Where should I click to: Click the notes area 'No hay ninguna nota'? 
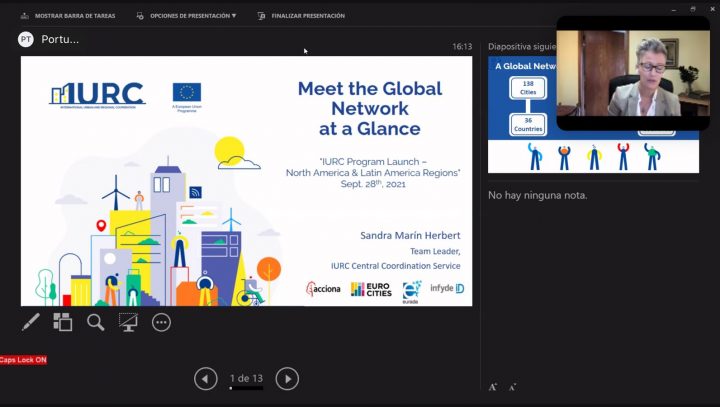point(537,195)
